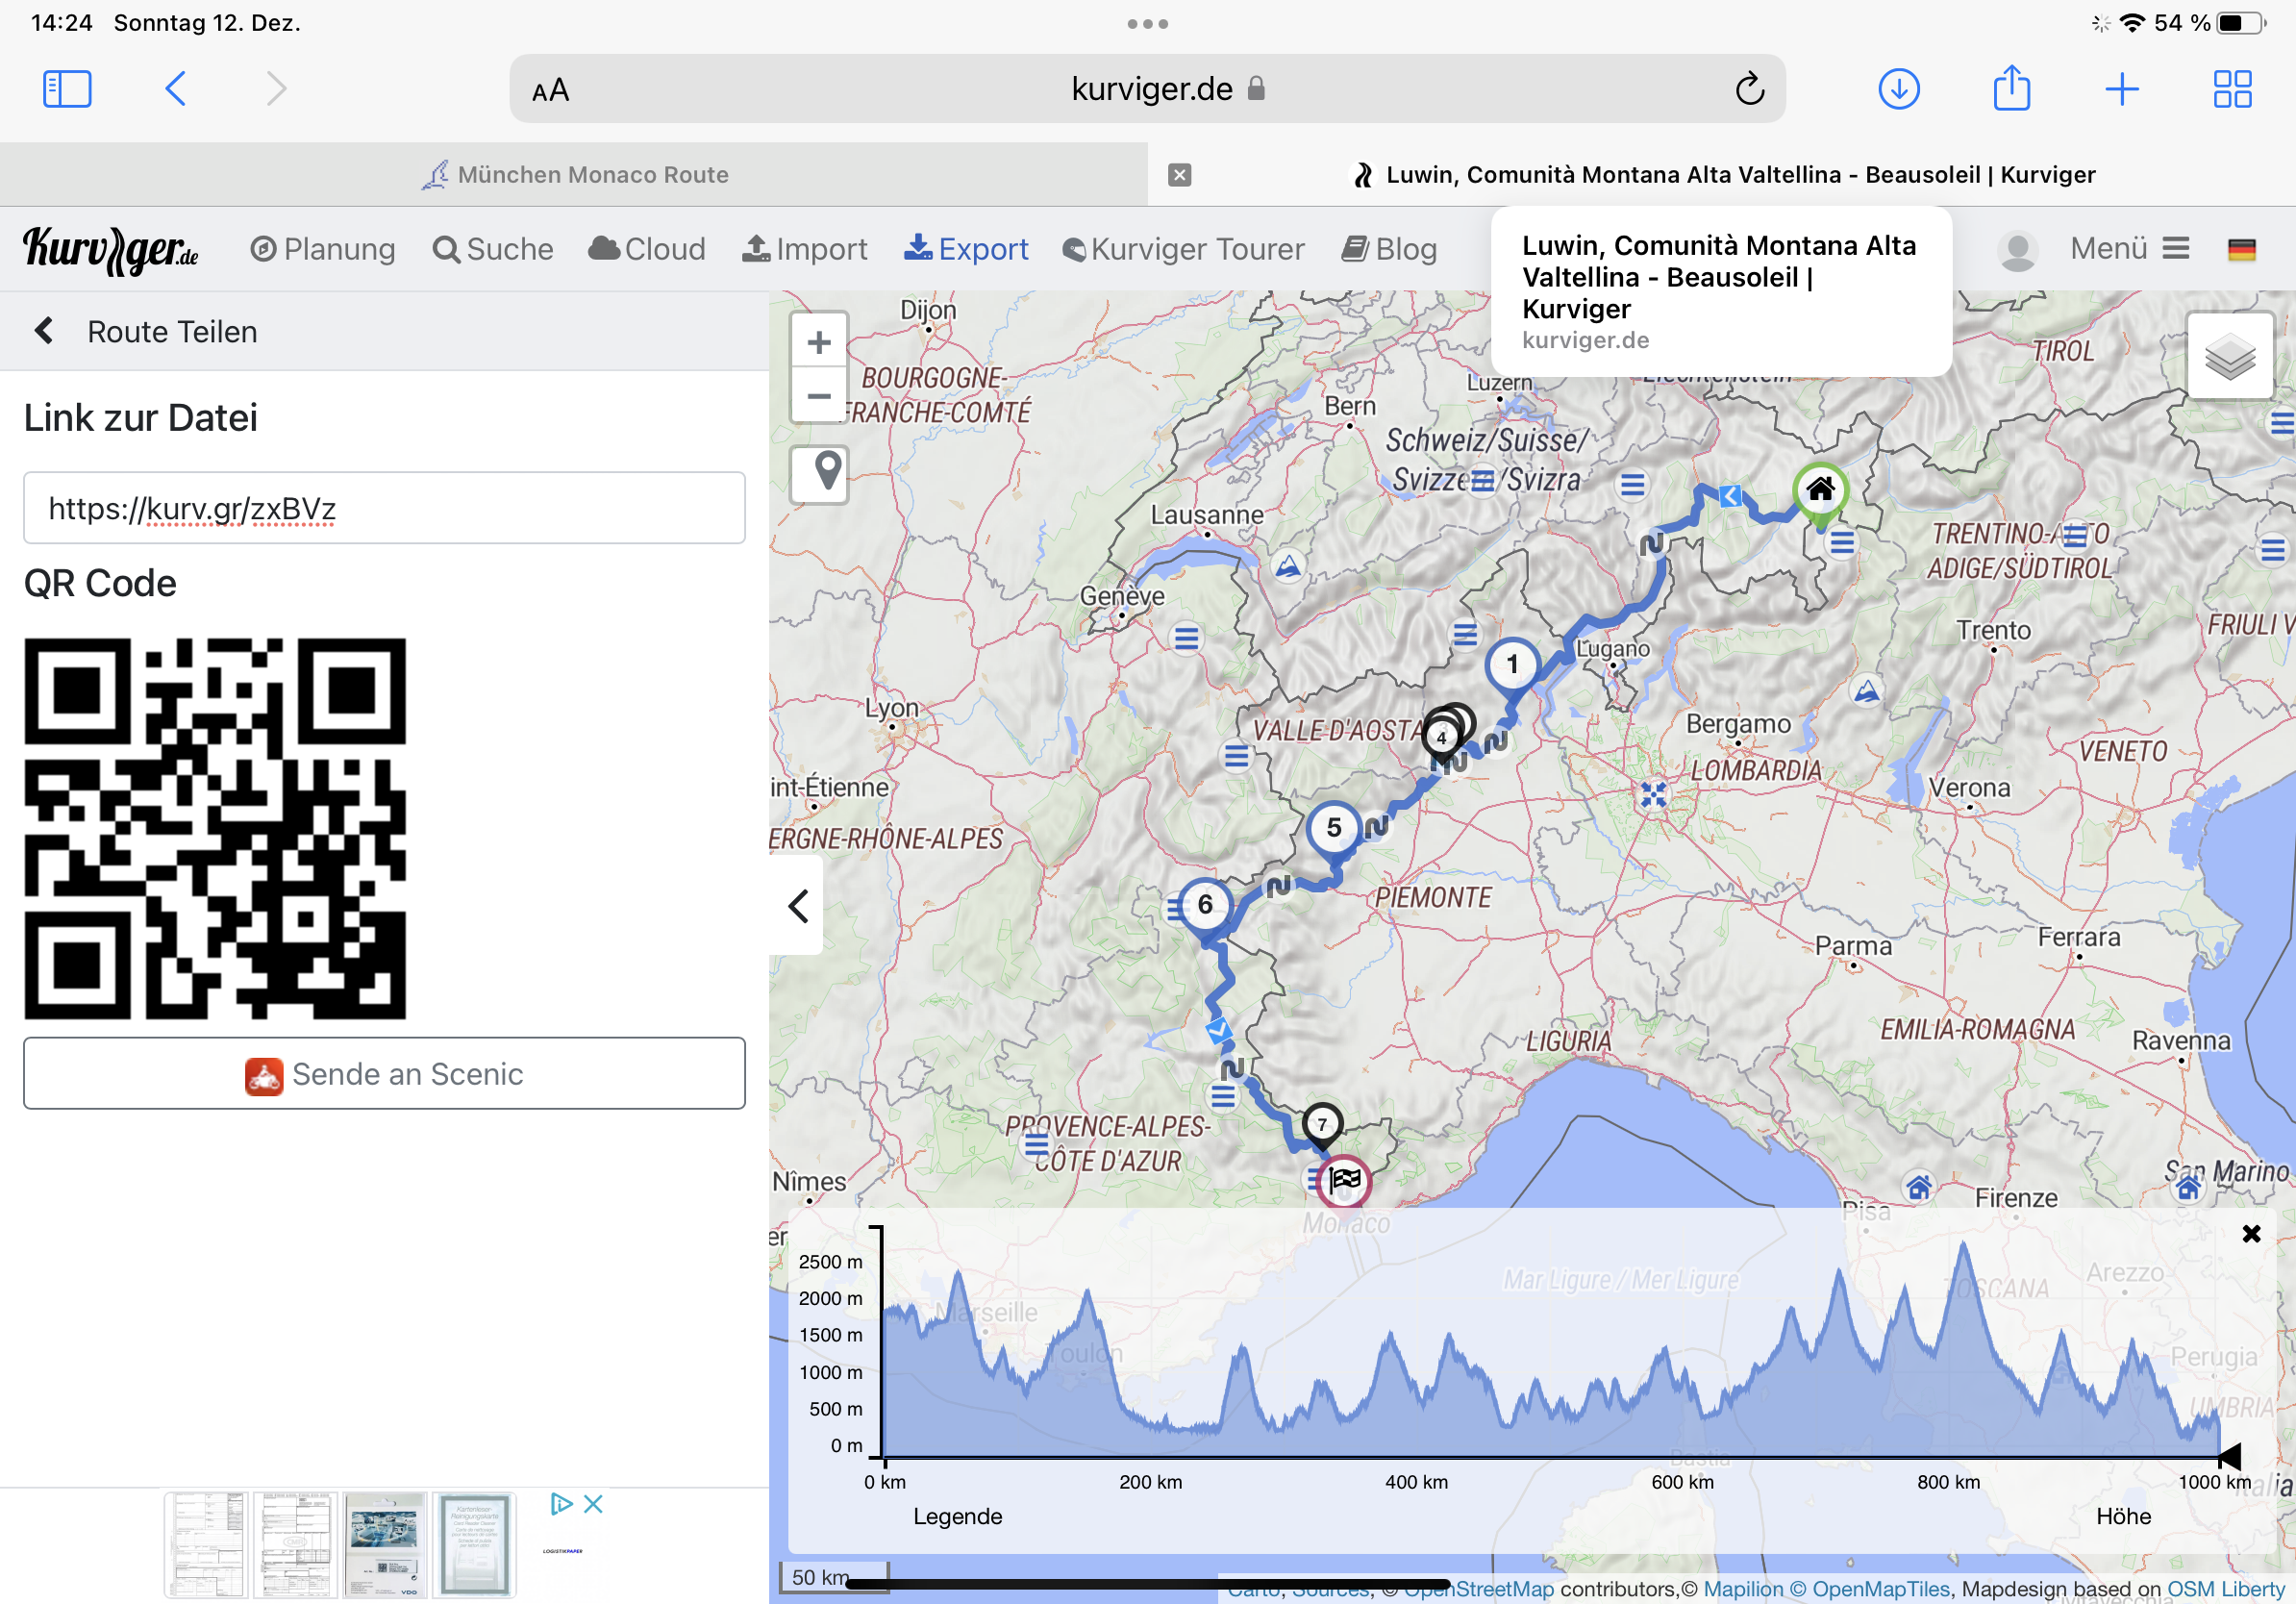This screenshot has height=1604, width=2296.
Task: Go back in Safari history
Action: pyautogui.click(x=175, y=89)
